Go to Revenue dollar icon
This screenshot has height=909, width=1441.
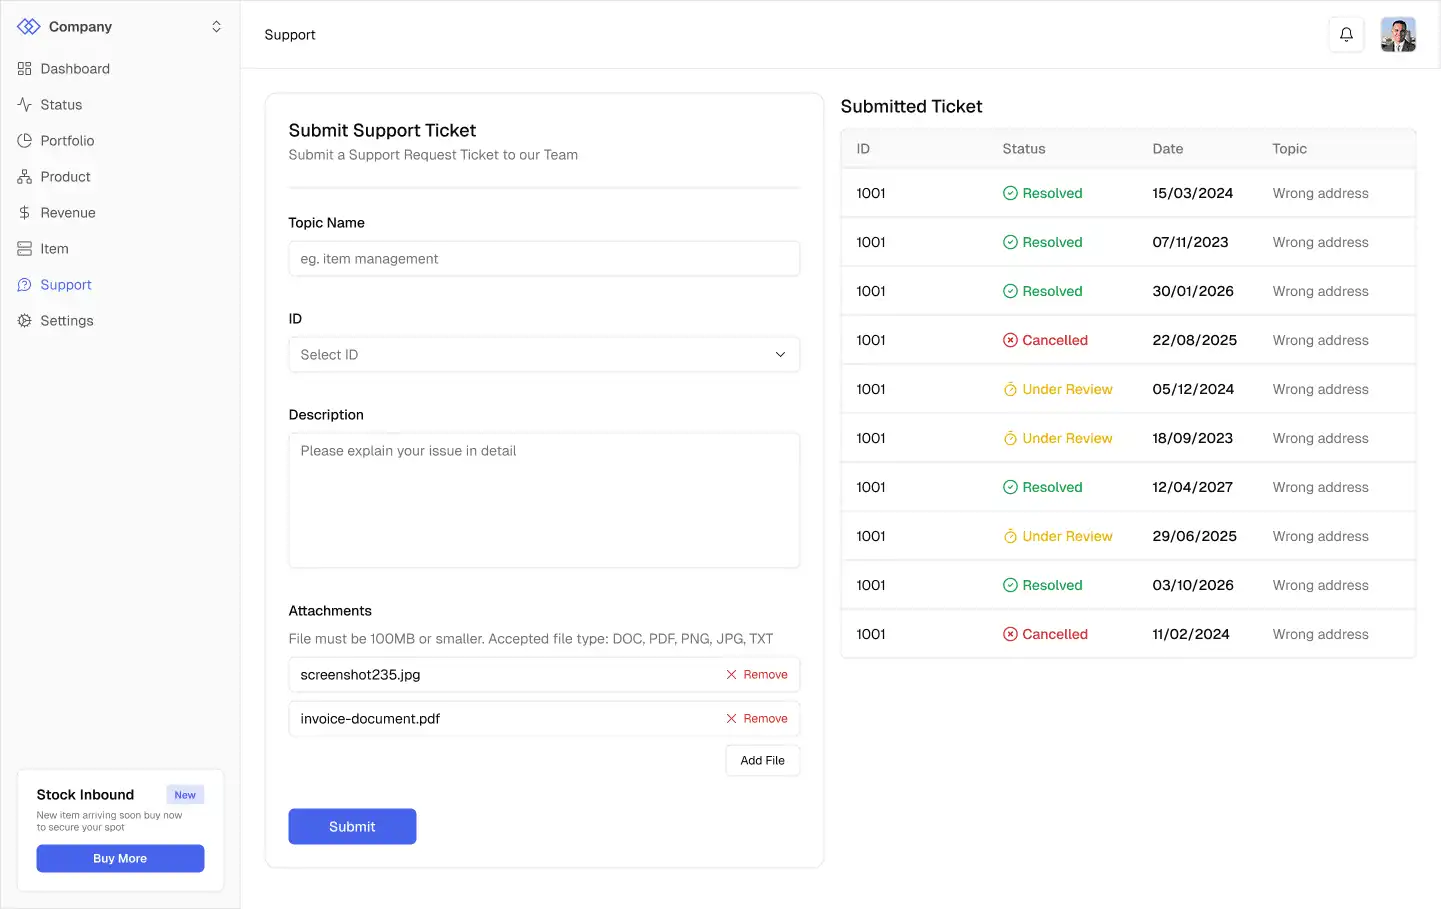pyautogui.click(x=25, y=213)
